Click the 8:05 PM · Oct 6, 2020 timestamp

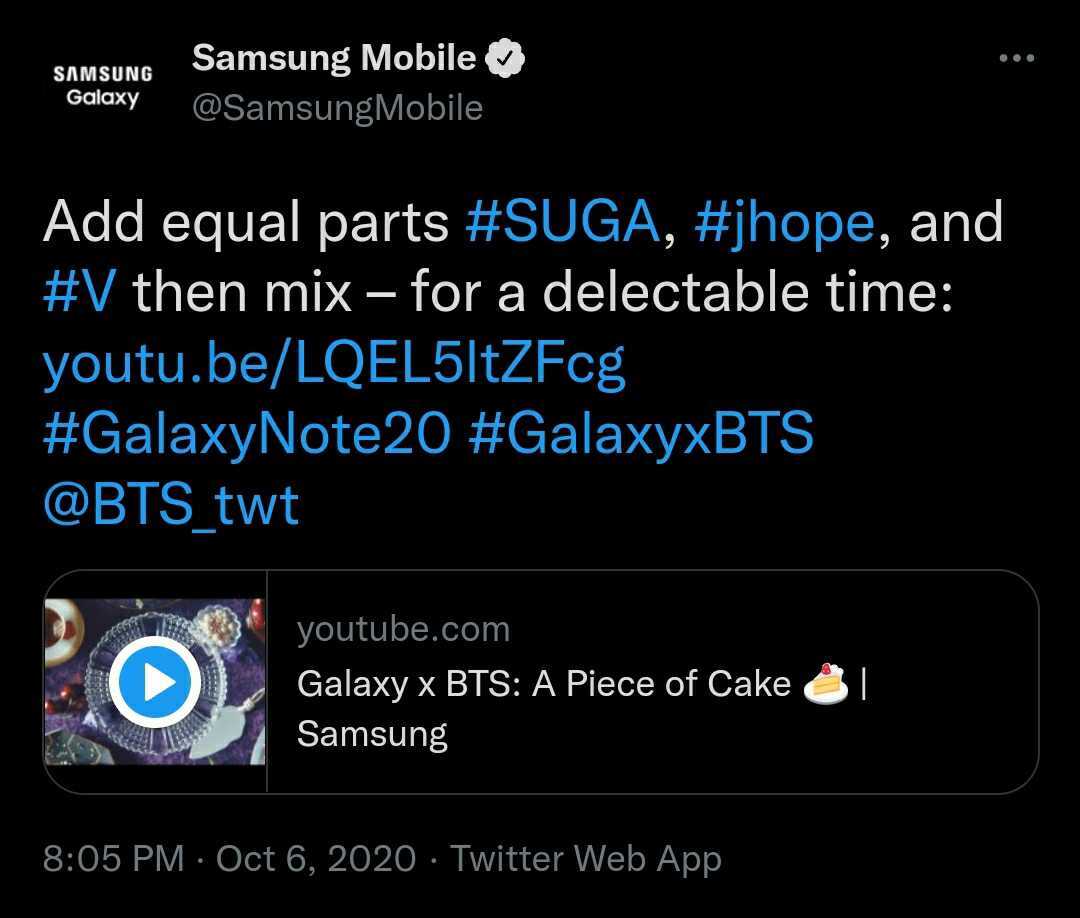pyautogui.click(x=229, y=858)
